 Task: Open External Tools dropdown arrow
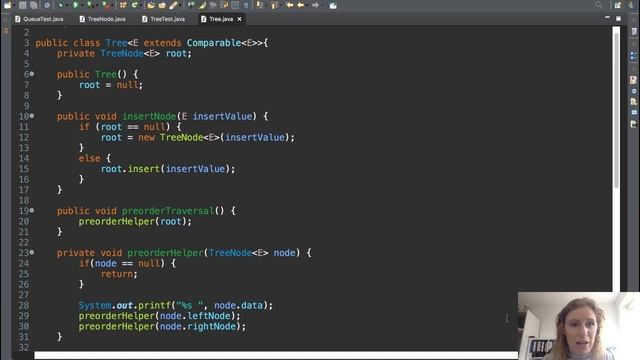coord(112,5)
